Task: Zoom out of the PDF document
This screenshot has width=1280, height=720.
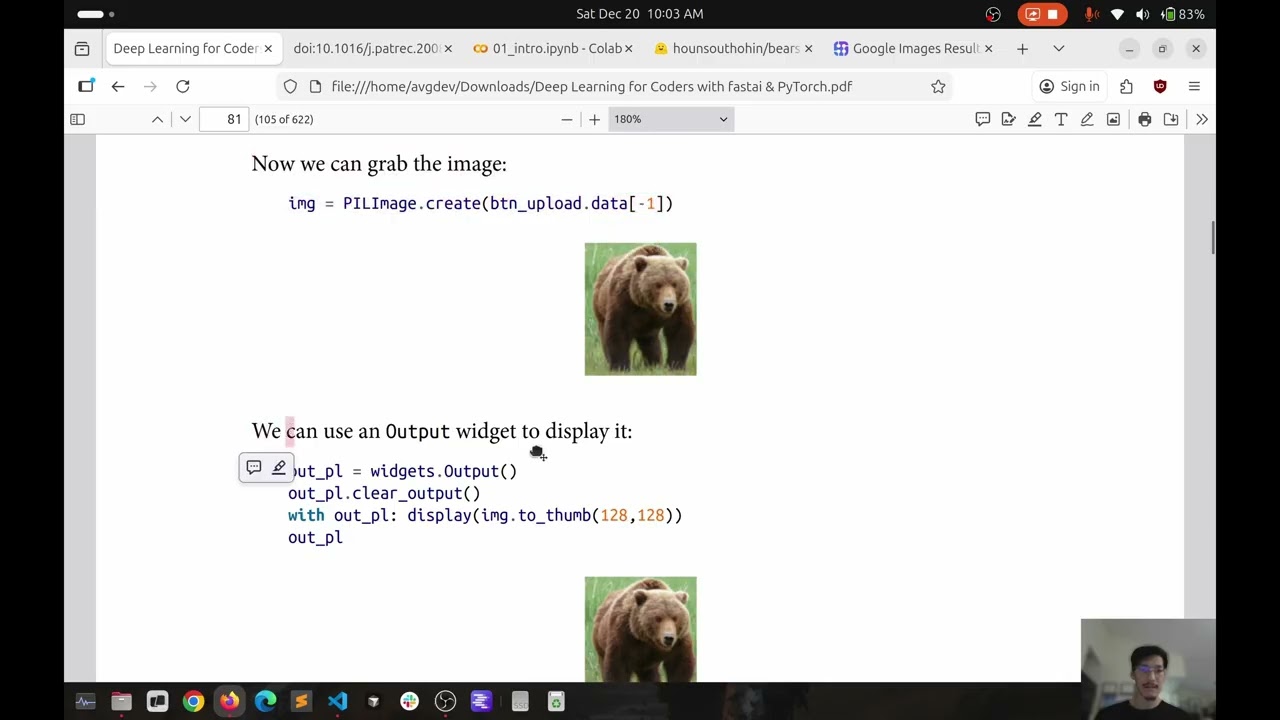Action: click(567, 119)
